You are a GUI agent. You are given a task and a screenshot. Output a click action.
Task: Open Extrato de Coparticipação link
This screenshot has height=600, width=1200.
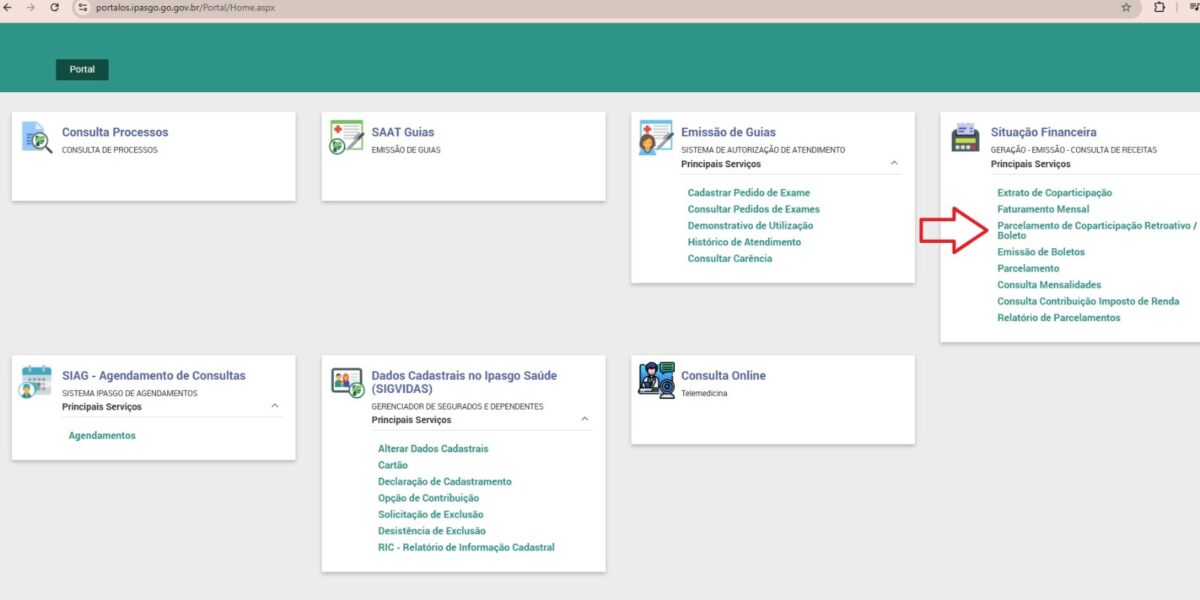pyautogui.click(x=1054, y=192)
